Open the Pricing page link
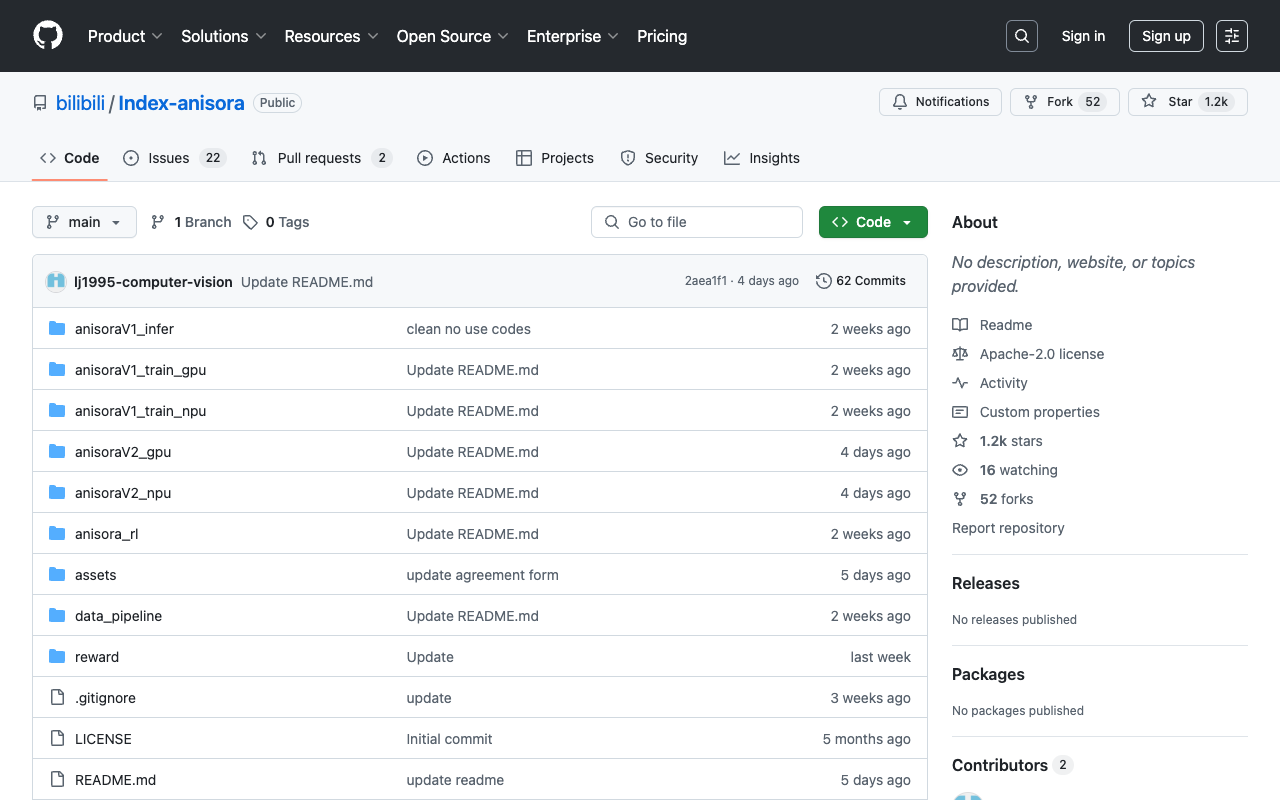 [x=662, y=36]
